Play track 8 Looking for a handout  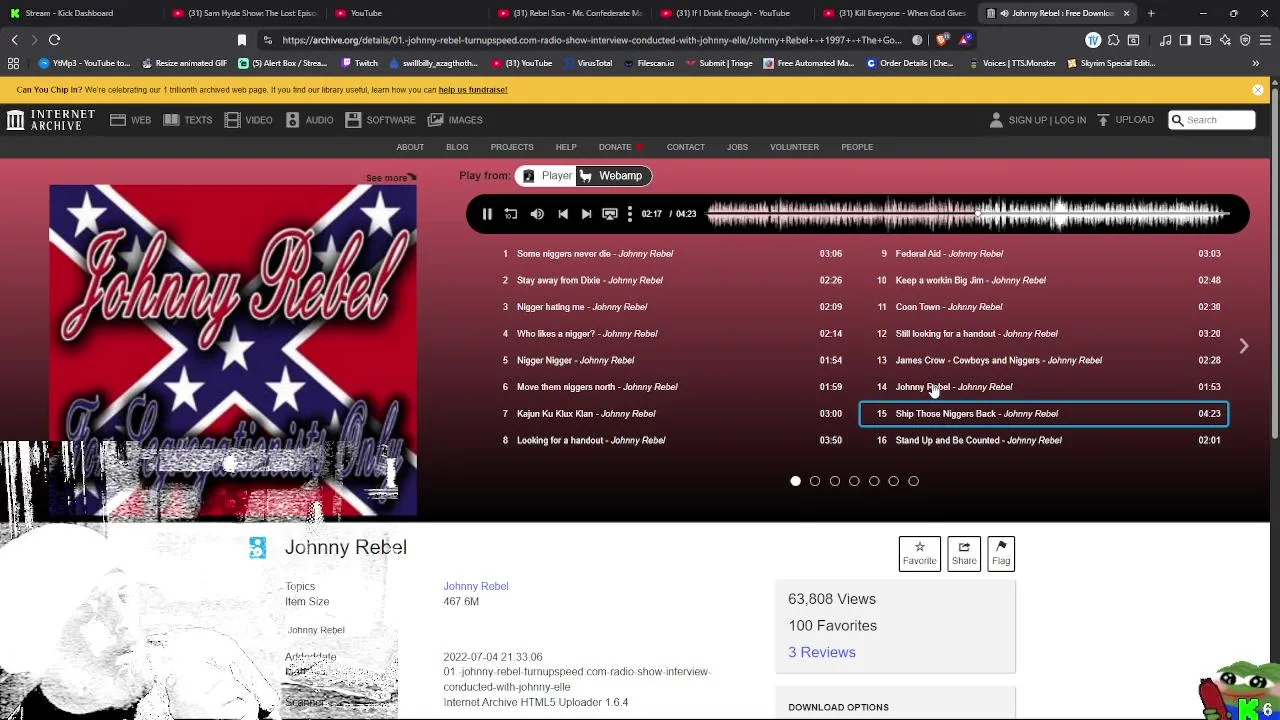672,440
